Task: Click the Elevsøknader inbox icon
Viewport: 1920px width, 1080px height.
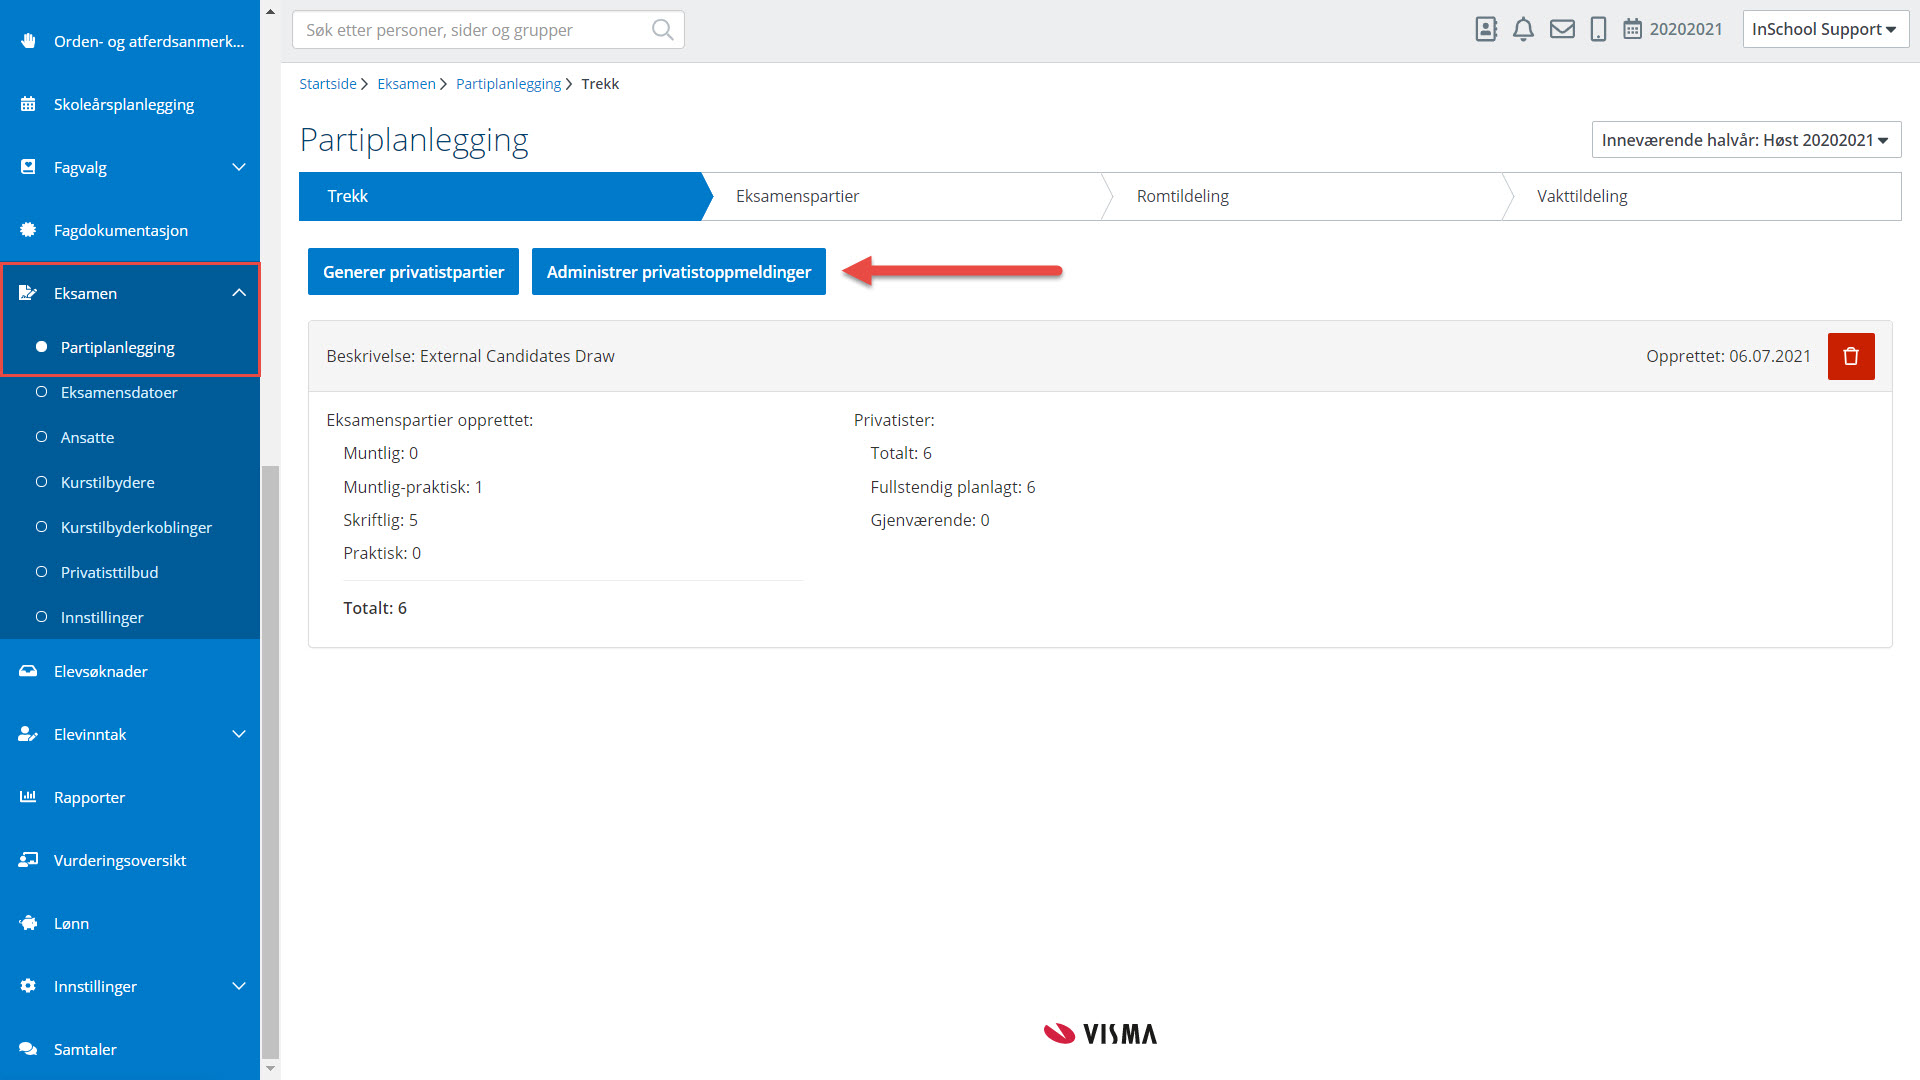Action: 28,671
